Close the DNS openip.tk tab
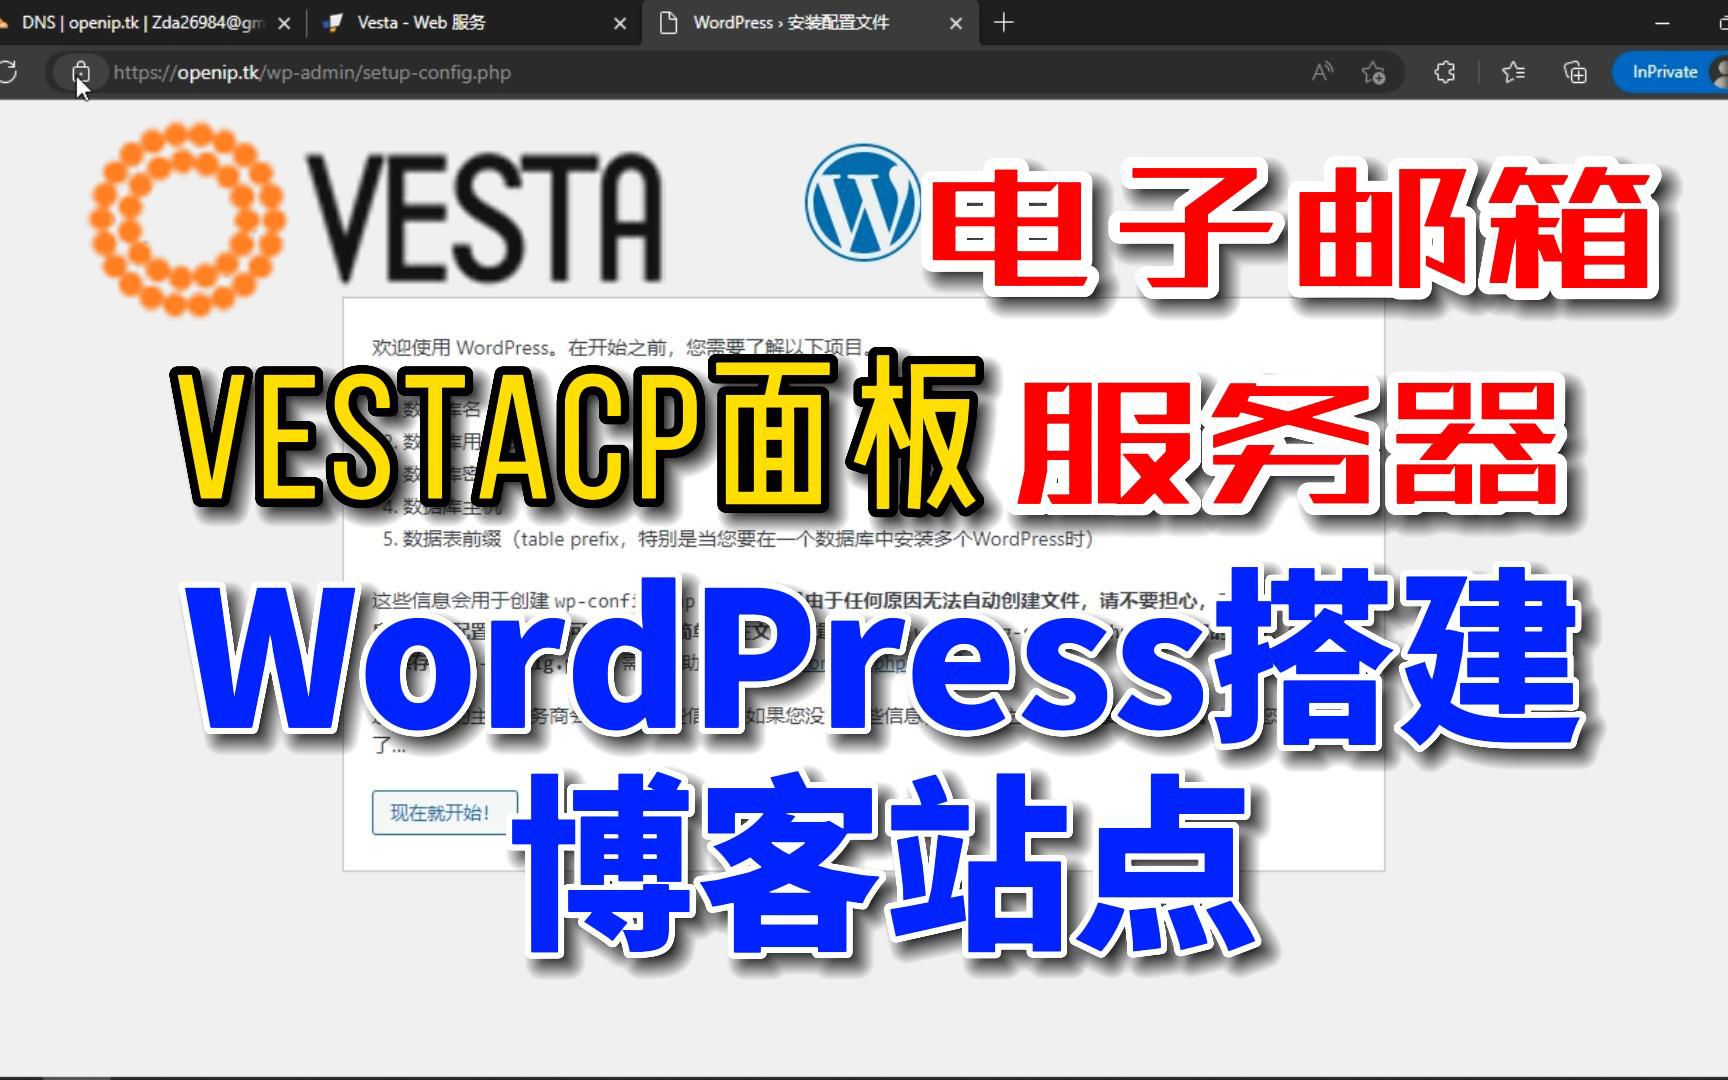 (284, 23)
